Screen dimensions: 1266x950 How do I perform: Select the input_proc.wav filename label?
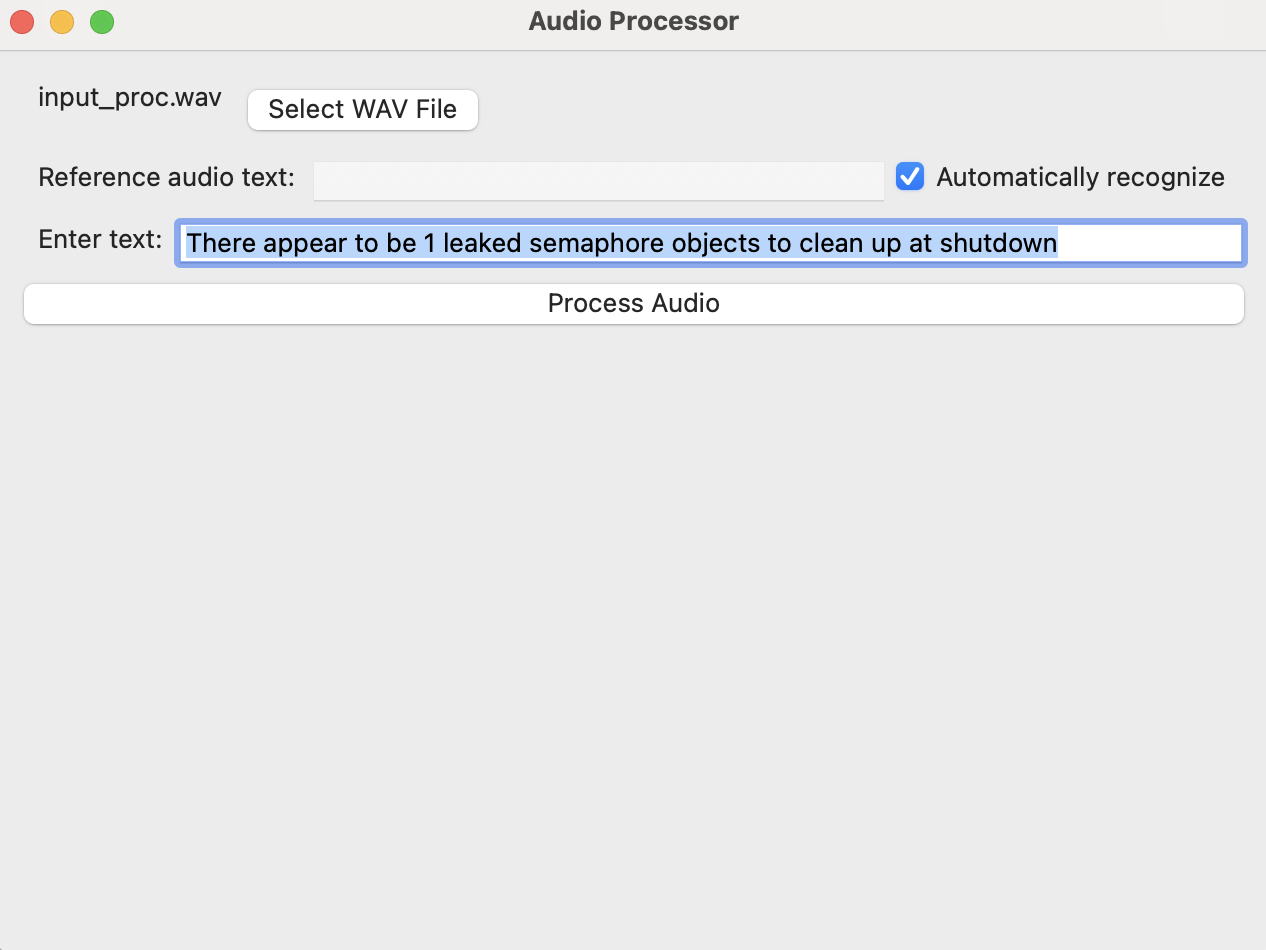click(x=129, y=97)
